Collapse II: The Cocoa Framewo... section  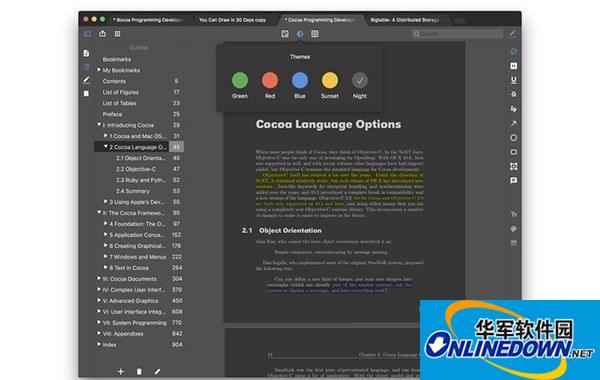click(x=99, y=212)
